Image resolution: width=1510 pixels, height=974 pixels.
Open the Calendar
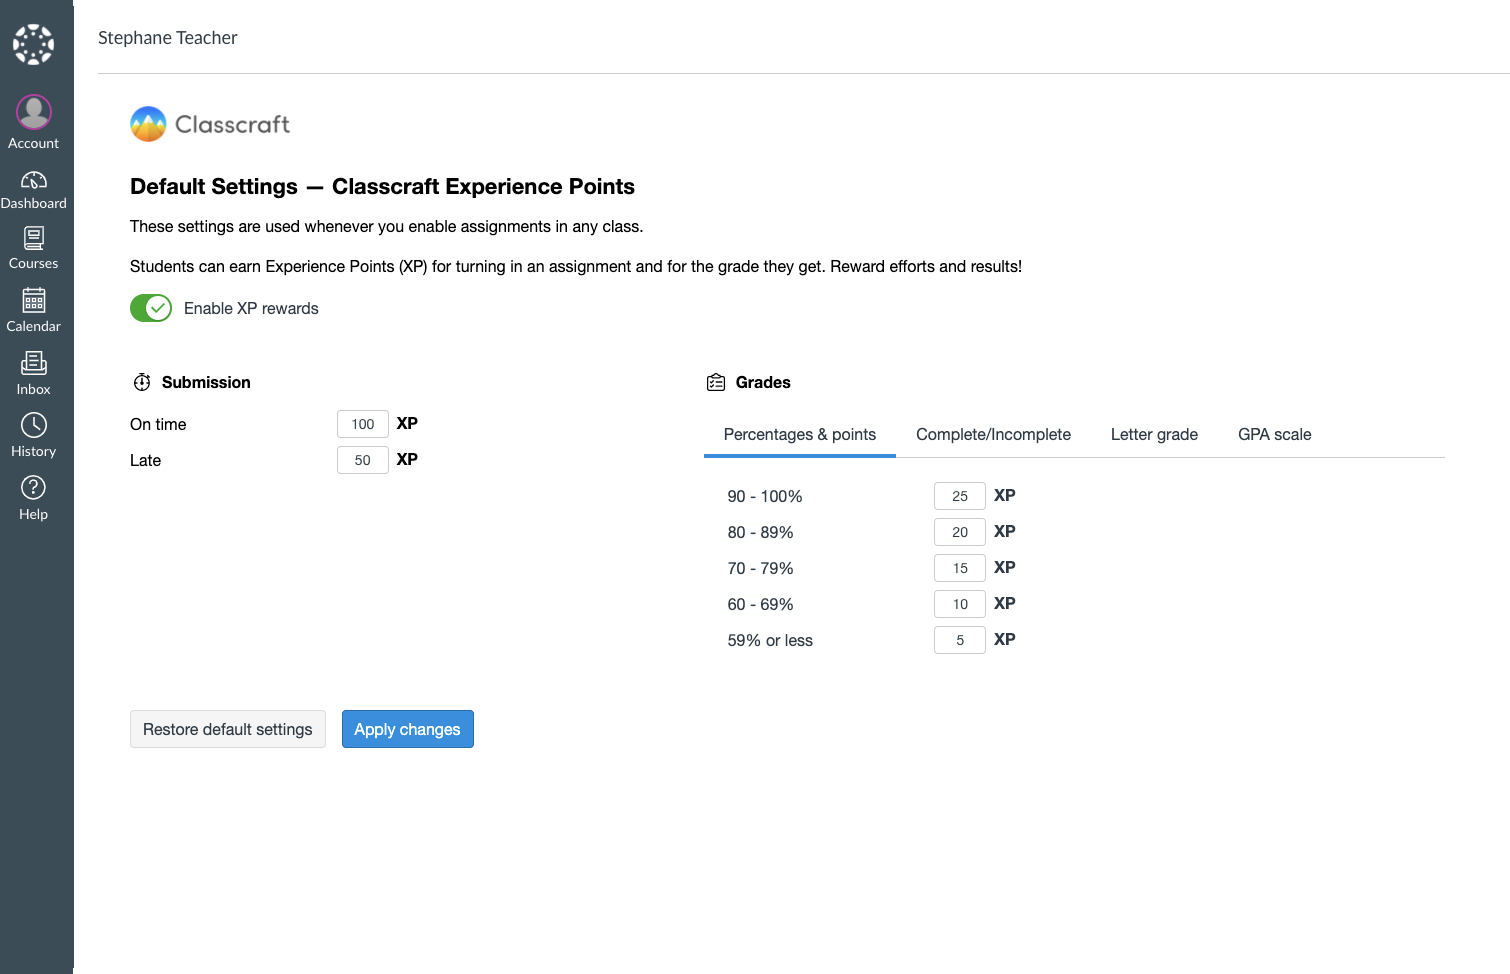pos(33,310)
